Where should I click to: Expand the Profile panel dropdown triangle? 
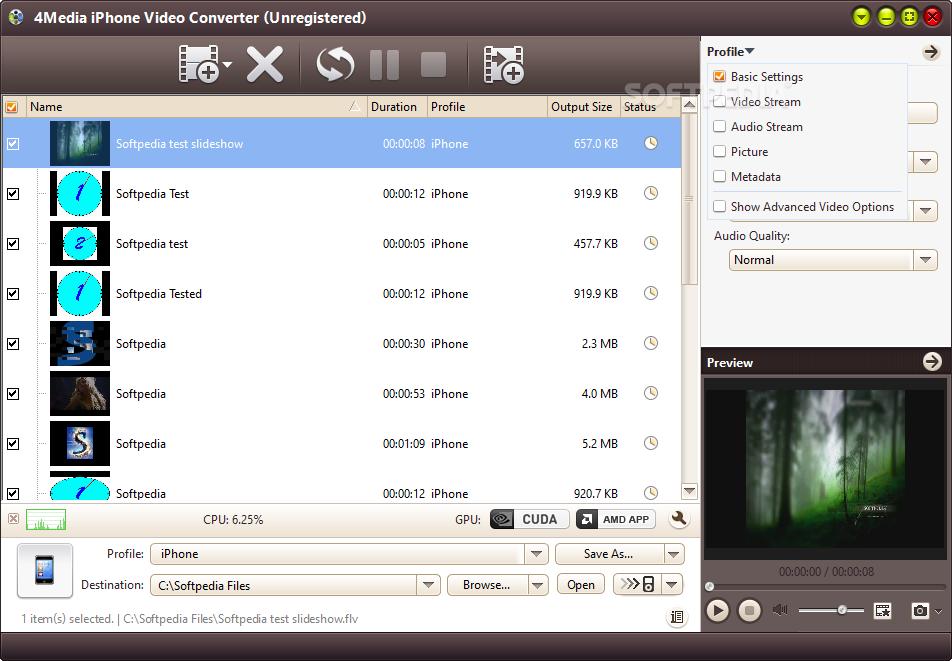tap(750, 51)
